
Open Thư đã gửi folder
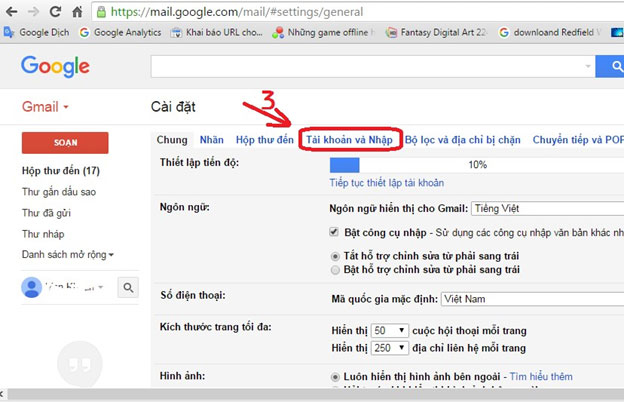point(46,213)
